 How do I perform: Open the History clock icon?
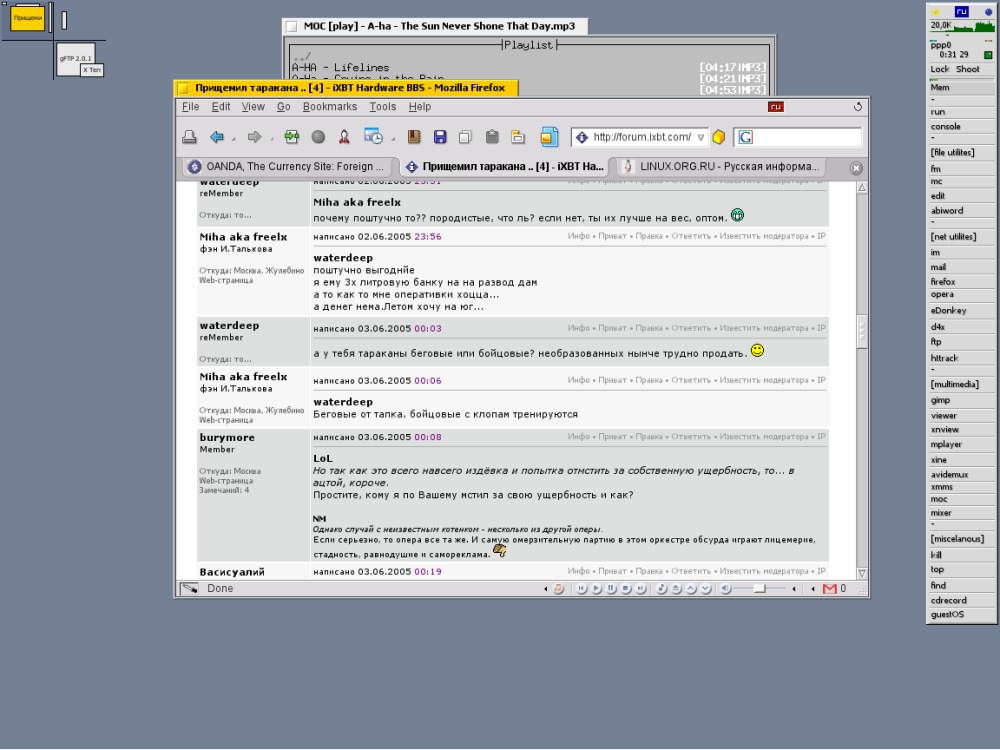coord(373,136)
